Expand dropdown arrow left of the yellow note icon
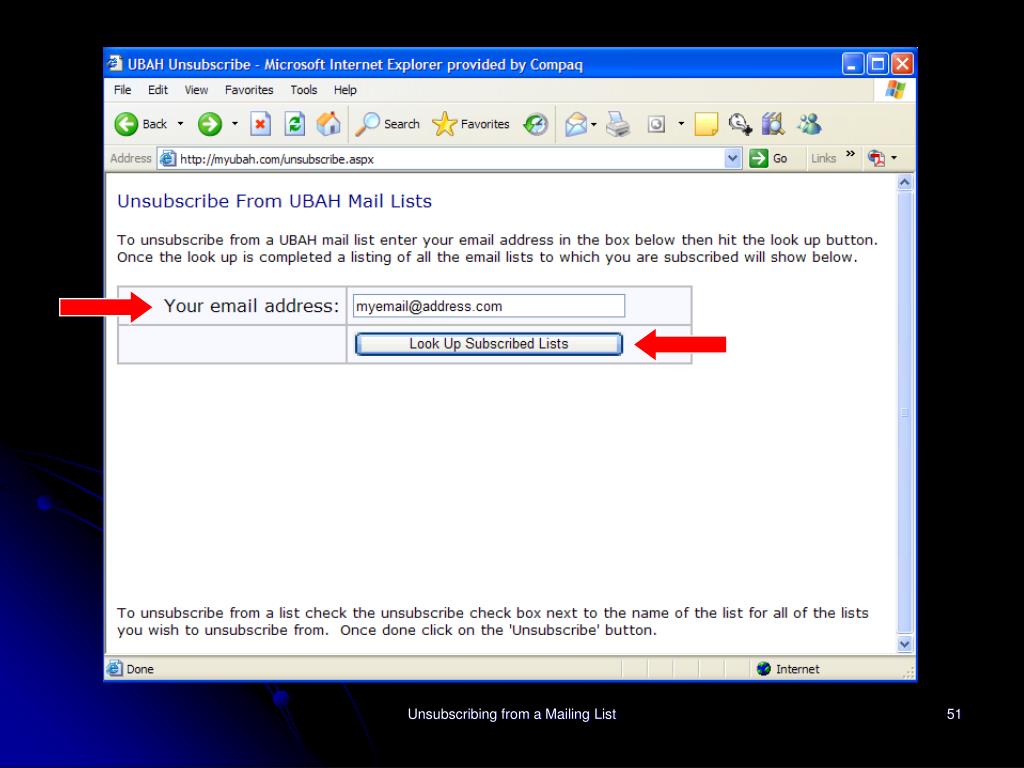 (681, 124)
